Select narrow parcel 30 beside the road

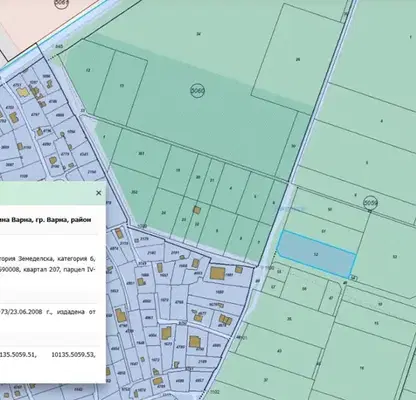tap(293, 146)
